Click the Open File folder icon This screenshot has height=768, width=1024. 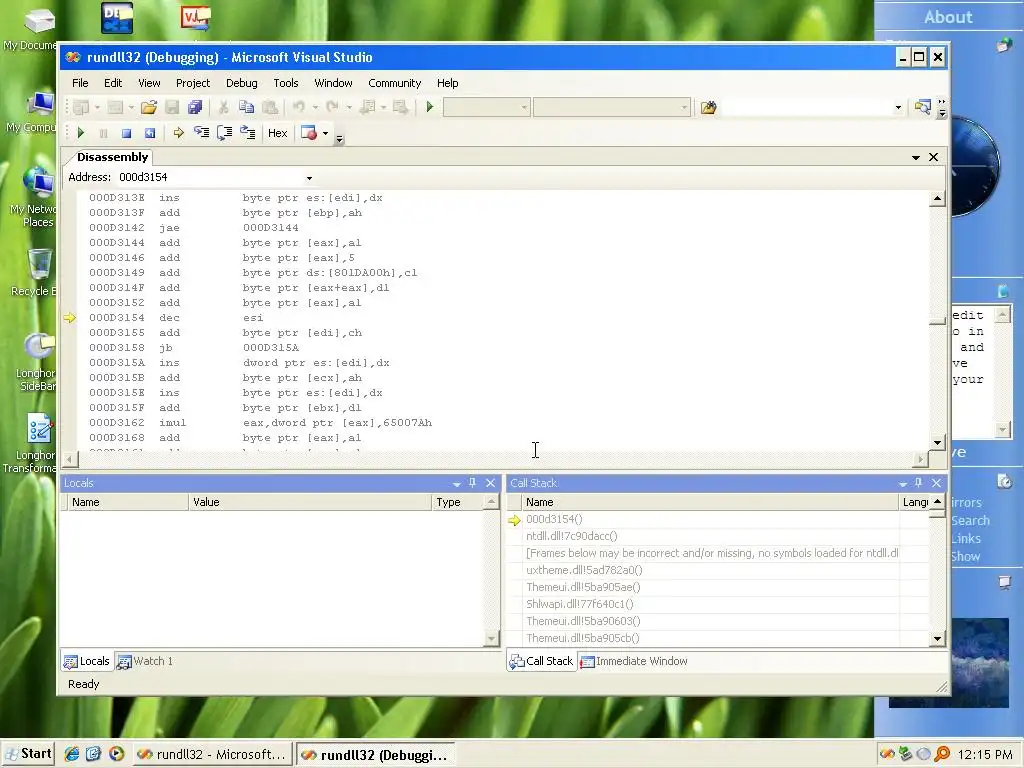149,107
